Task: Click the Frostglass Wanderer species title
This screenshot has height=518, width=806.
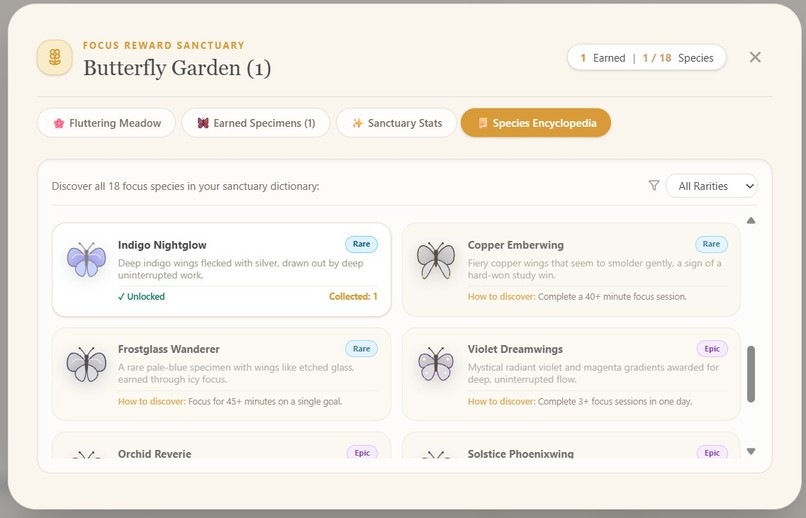Action: click(169, 349)
